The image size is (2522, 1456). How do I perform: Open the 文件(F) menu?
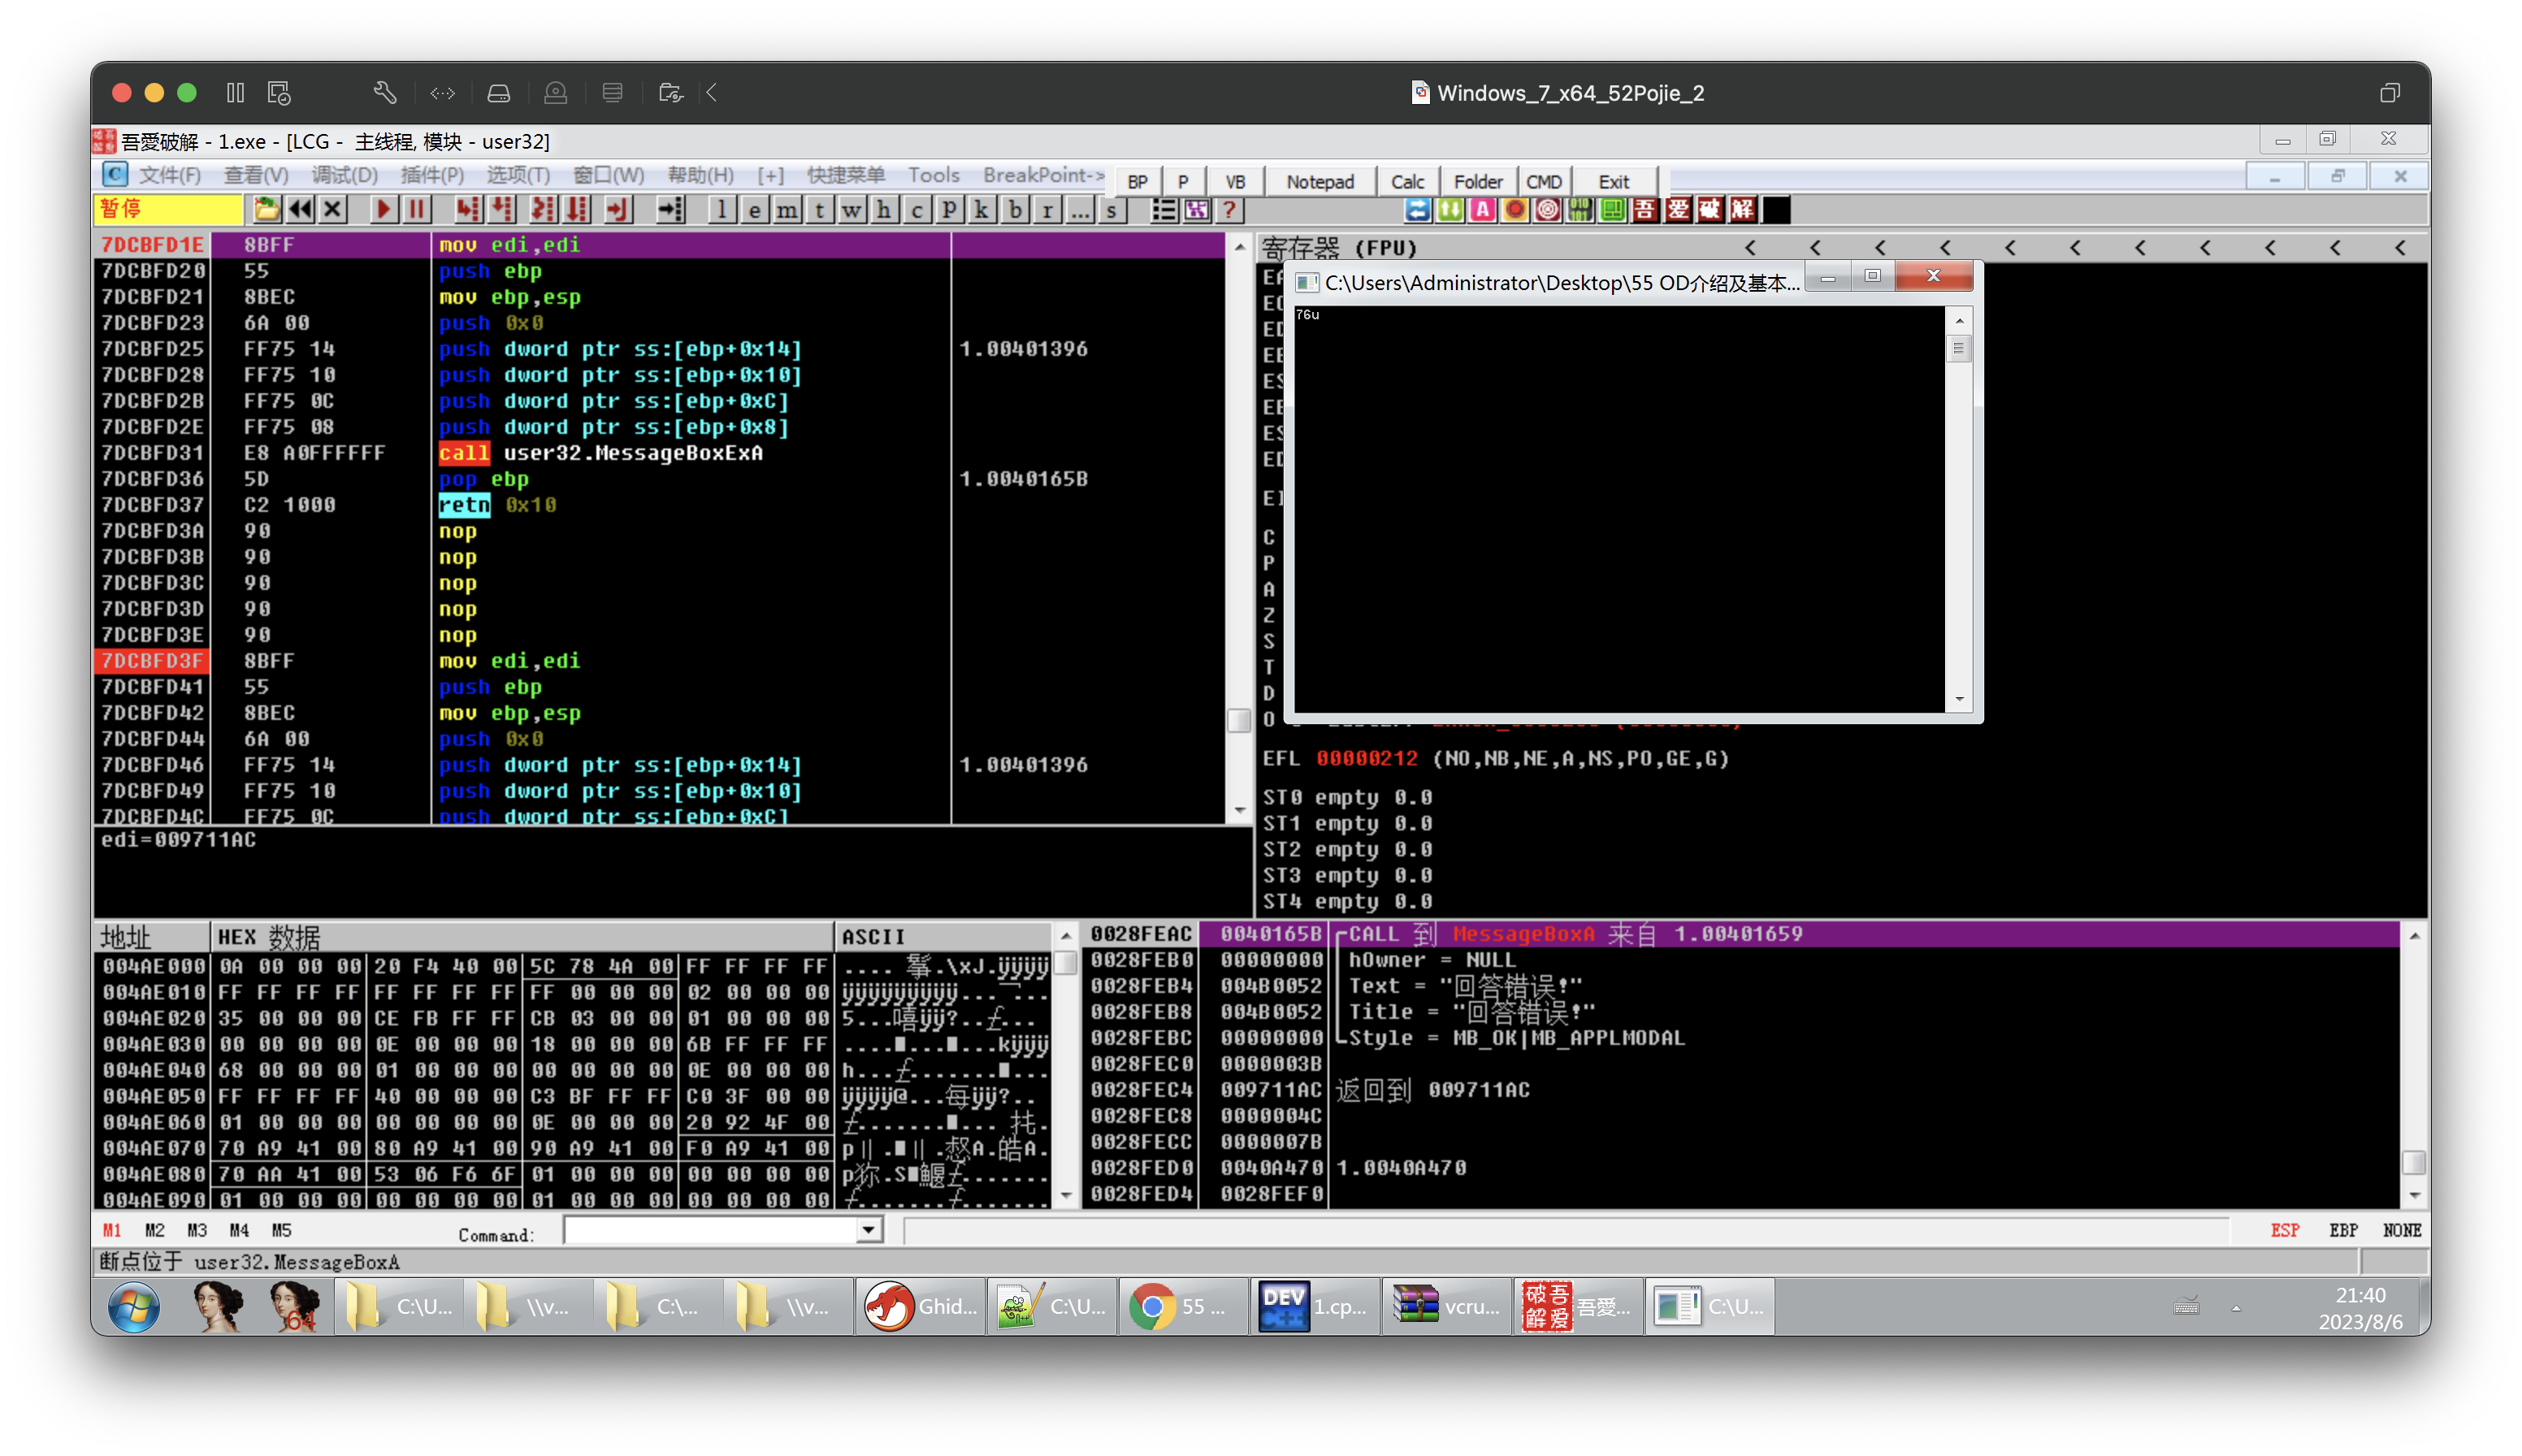coord(169,175)
